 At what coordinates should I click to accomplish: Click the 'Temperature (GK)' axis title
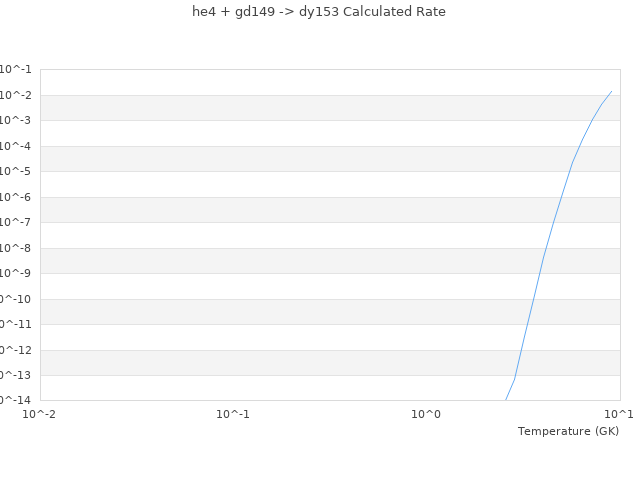(568, 431)
